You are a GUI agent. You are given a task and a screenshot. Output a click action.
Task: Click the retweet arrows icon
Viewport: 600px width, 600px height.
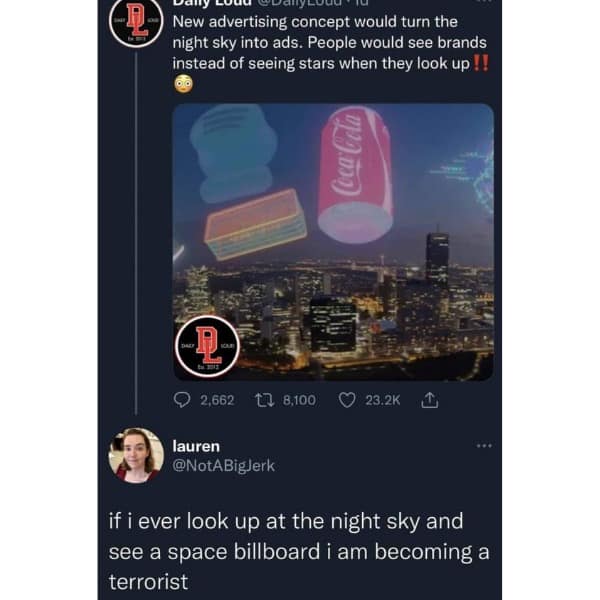[264, 400]
